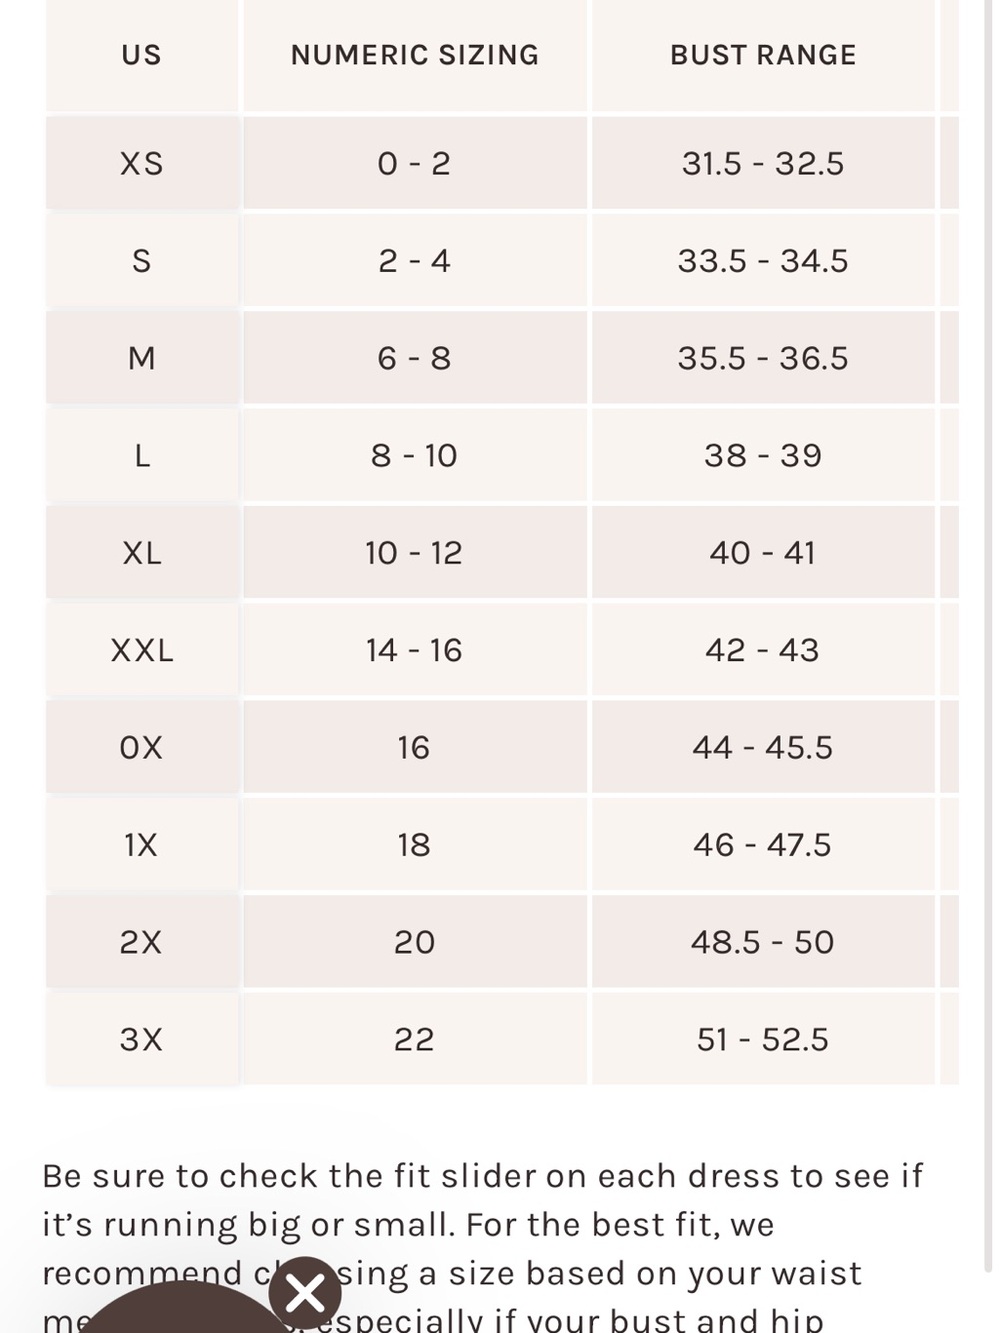Select the 0X size row label
Screen dimensions: 1000x1333
coord(142,747)
